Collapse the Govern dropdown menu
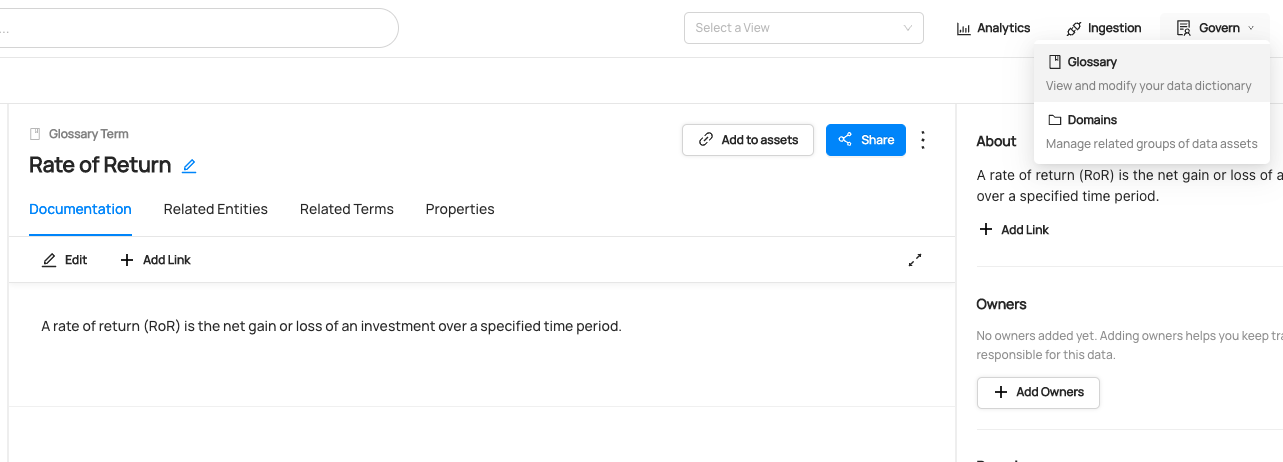This screenshot has width=1283, height=462. (x=1215, y=28)
